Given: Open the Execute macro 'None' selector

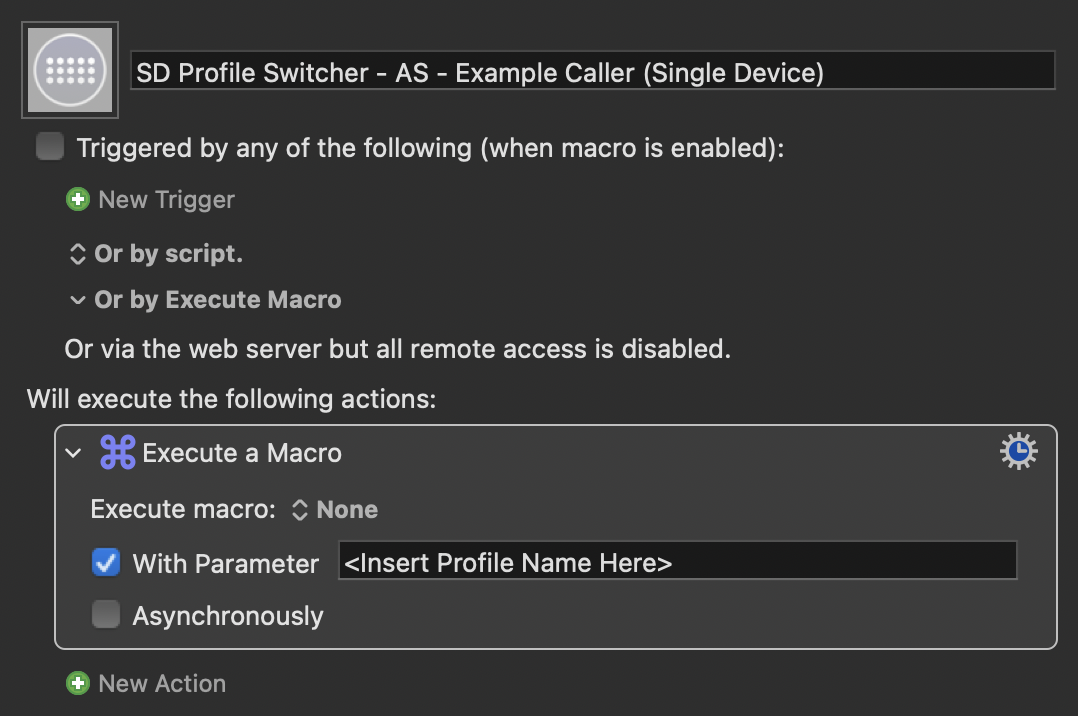Looking at the screenshot, I should 335,510.
